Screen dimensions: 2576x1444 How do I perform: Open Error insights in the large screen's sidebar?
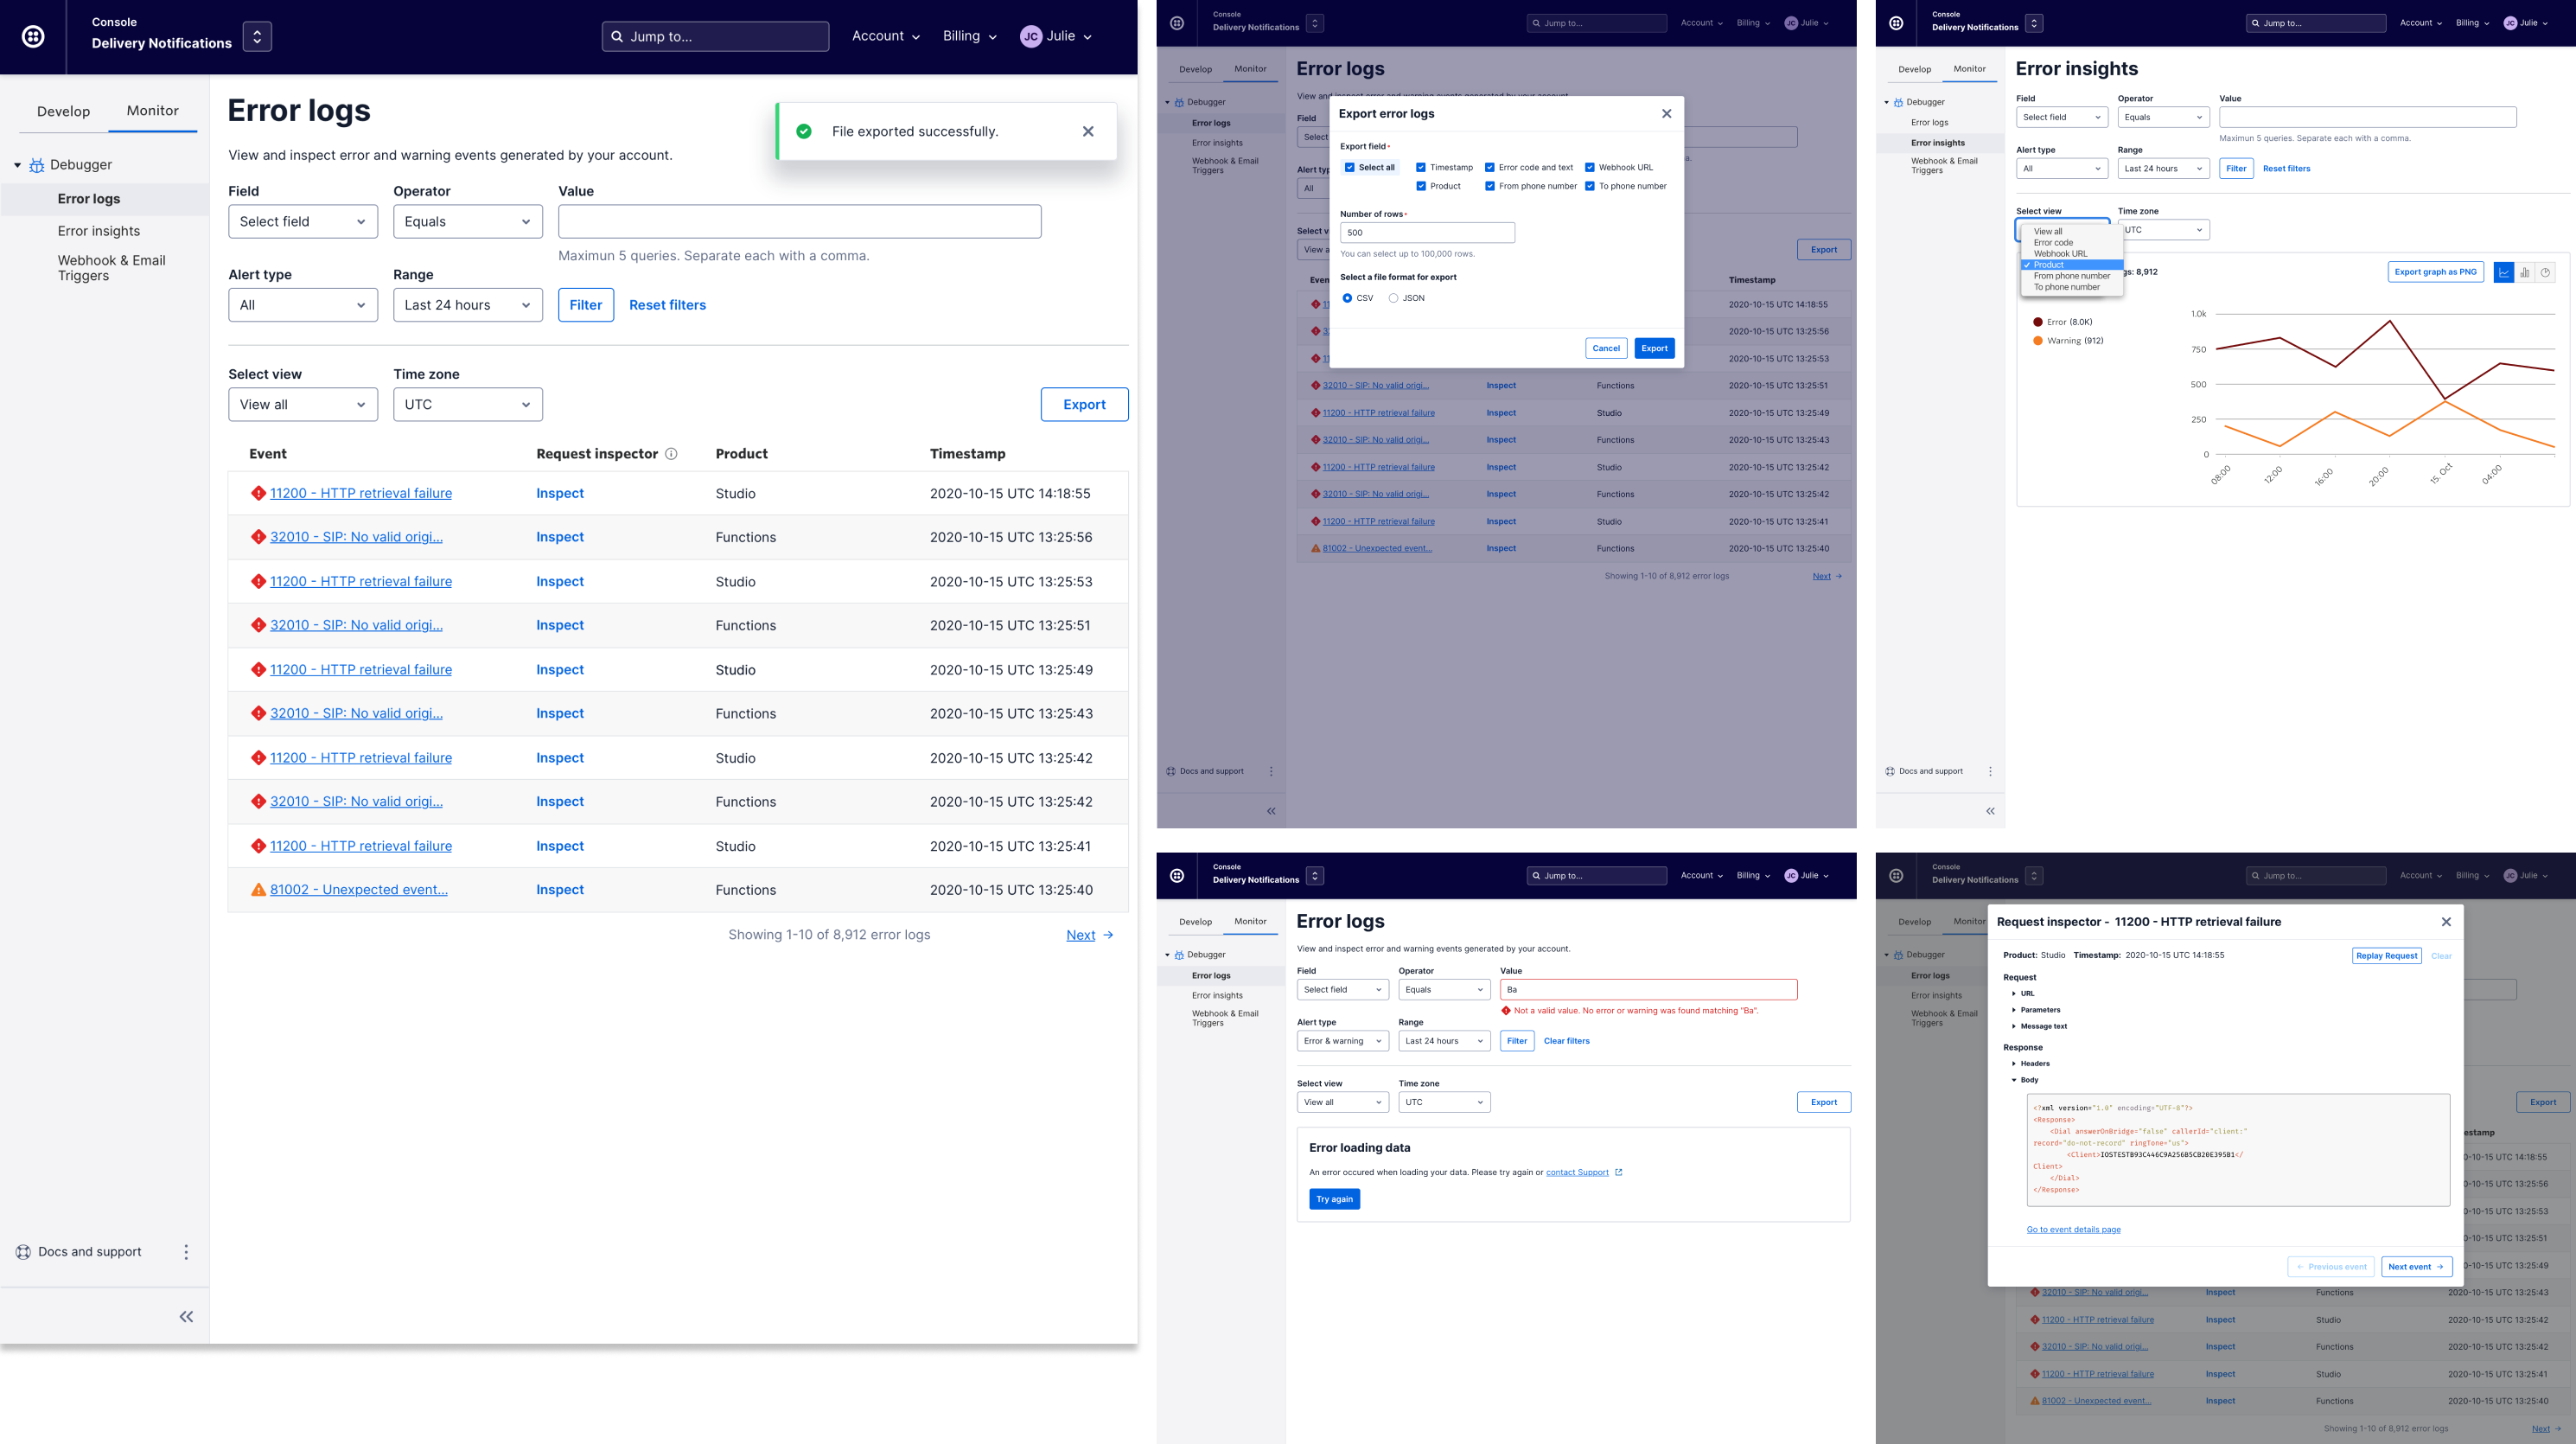pyautogui.click(x=99, y=231)
